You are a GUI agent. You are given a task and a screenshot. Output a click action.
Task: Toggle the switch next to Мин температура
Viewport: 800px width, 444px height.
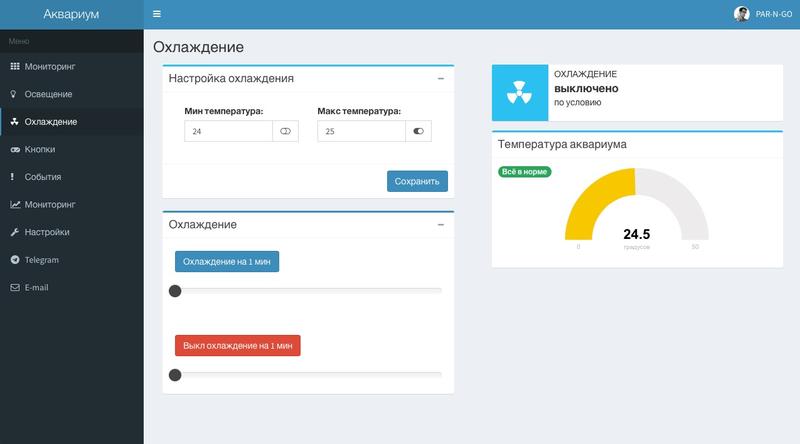coord(285,131)
